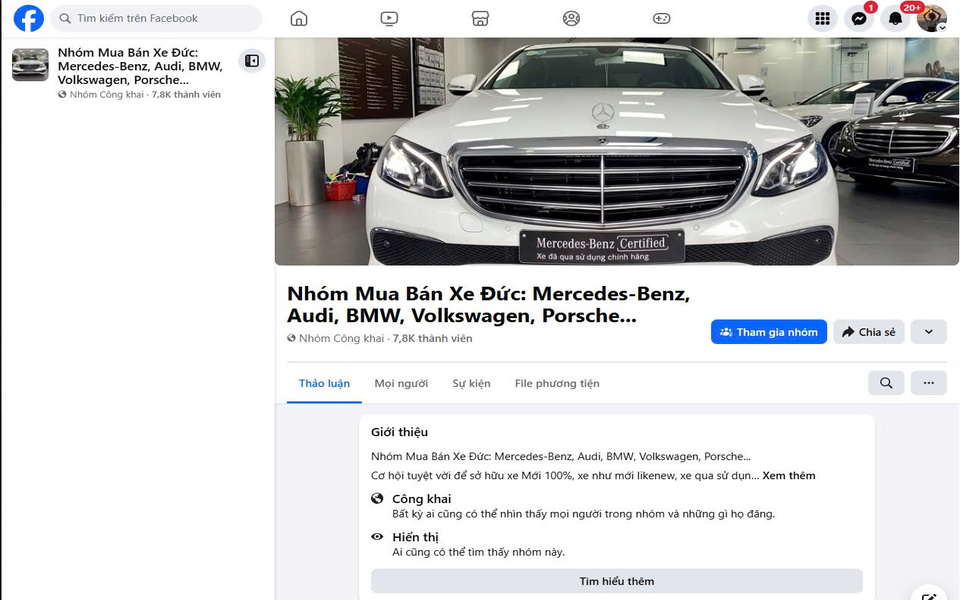Viewport: 960px width, 600px height.
Task: Expand the group description with Xem thêm
Action: click(790, 475)
